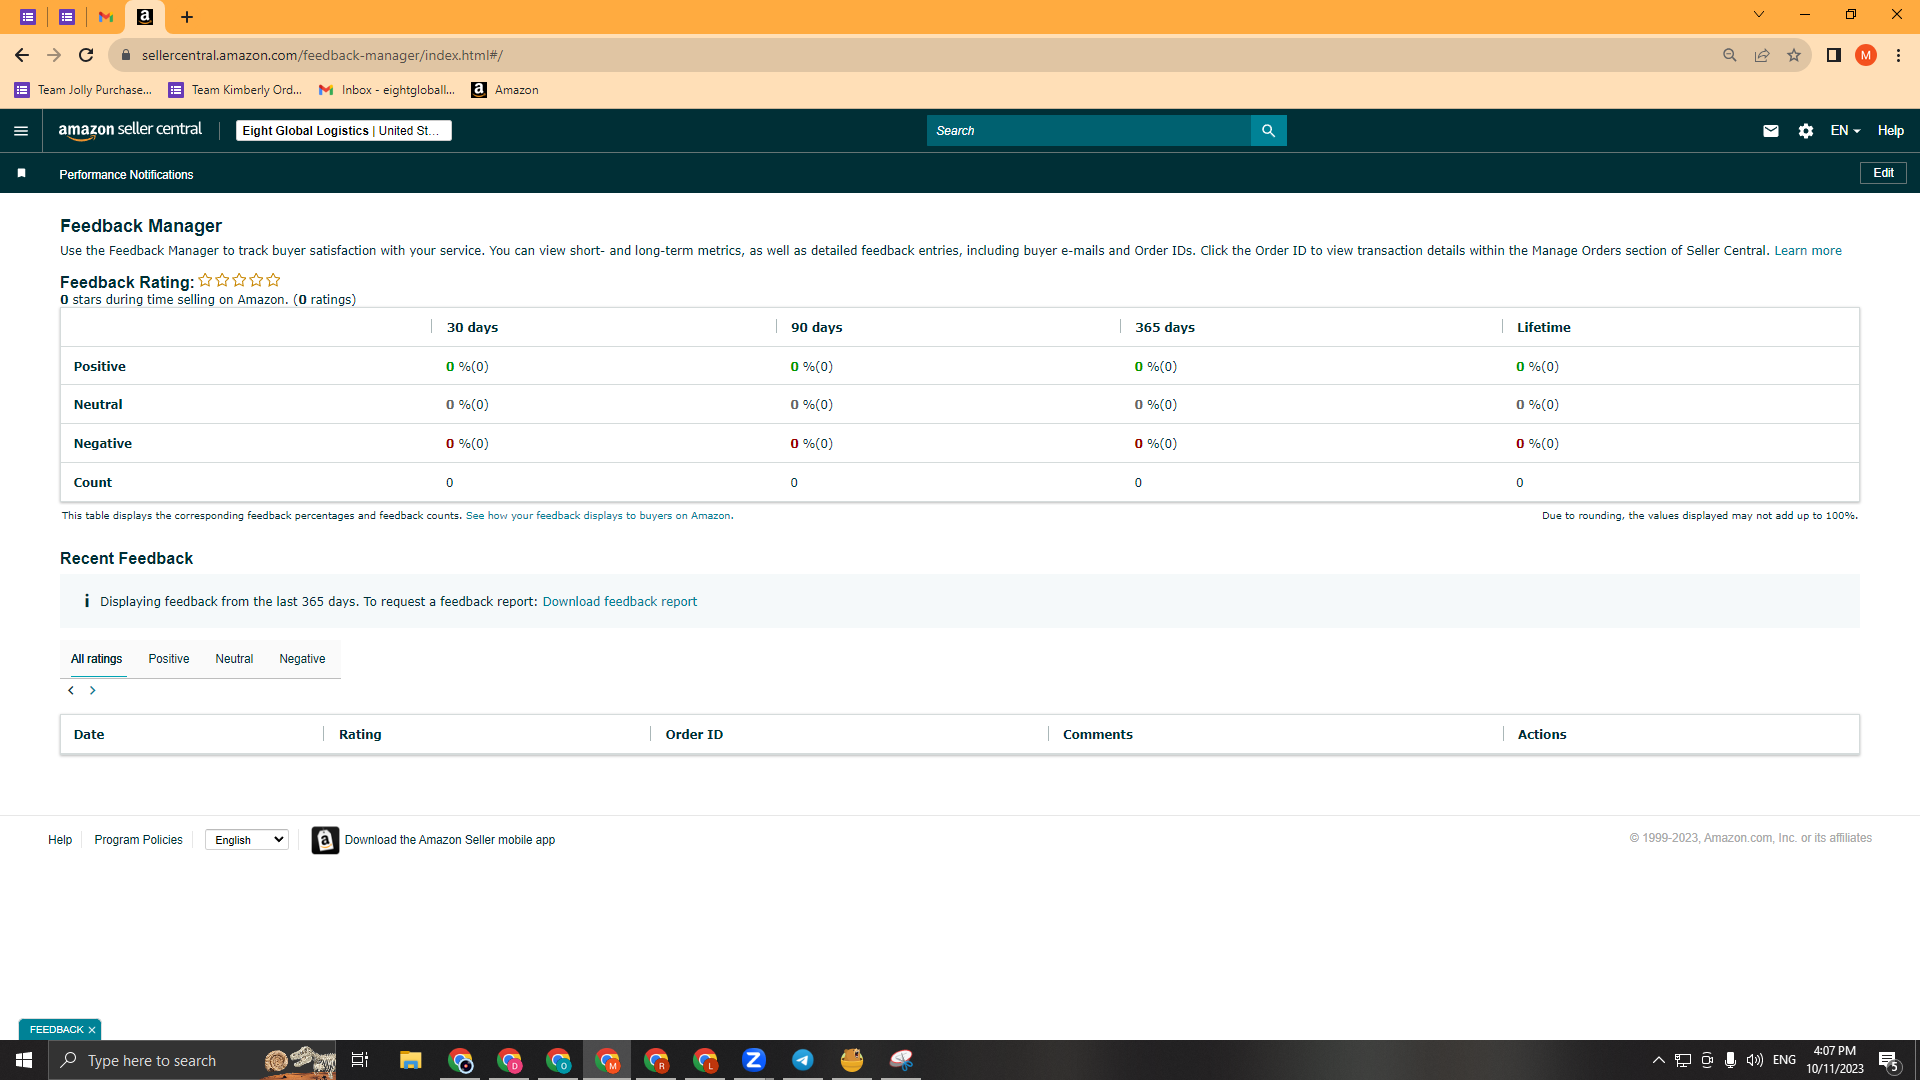
Task: Go to previous feedback page arrow
Action: pyautogui.click(x=71, y=691)
